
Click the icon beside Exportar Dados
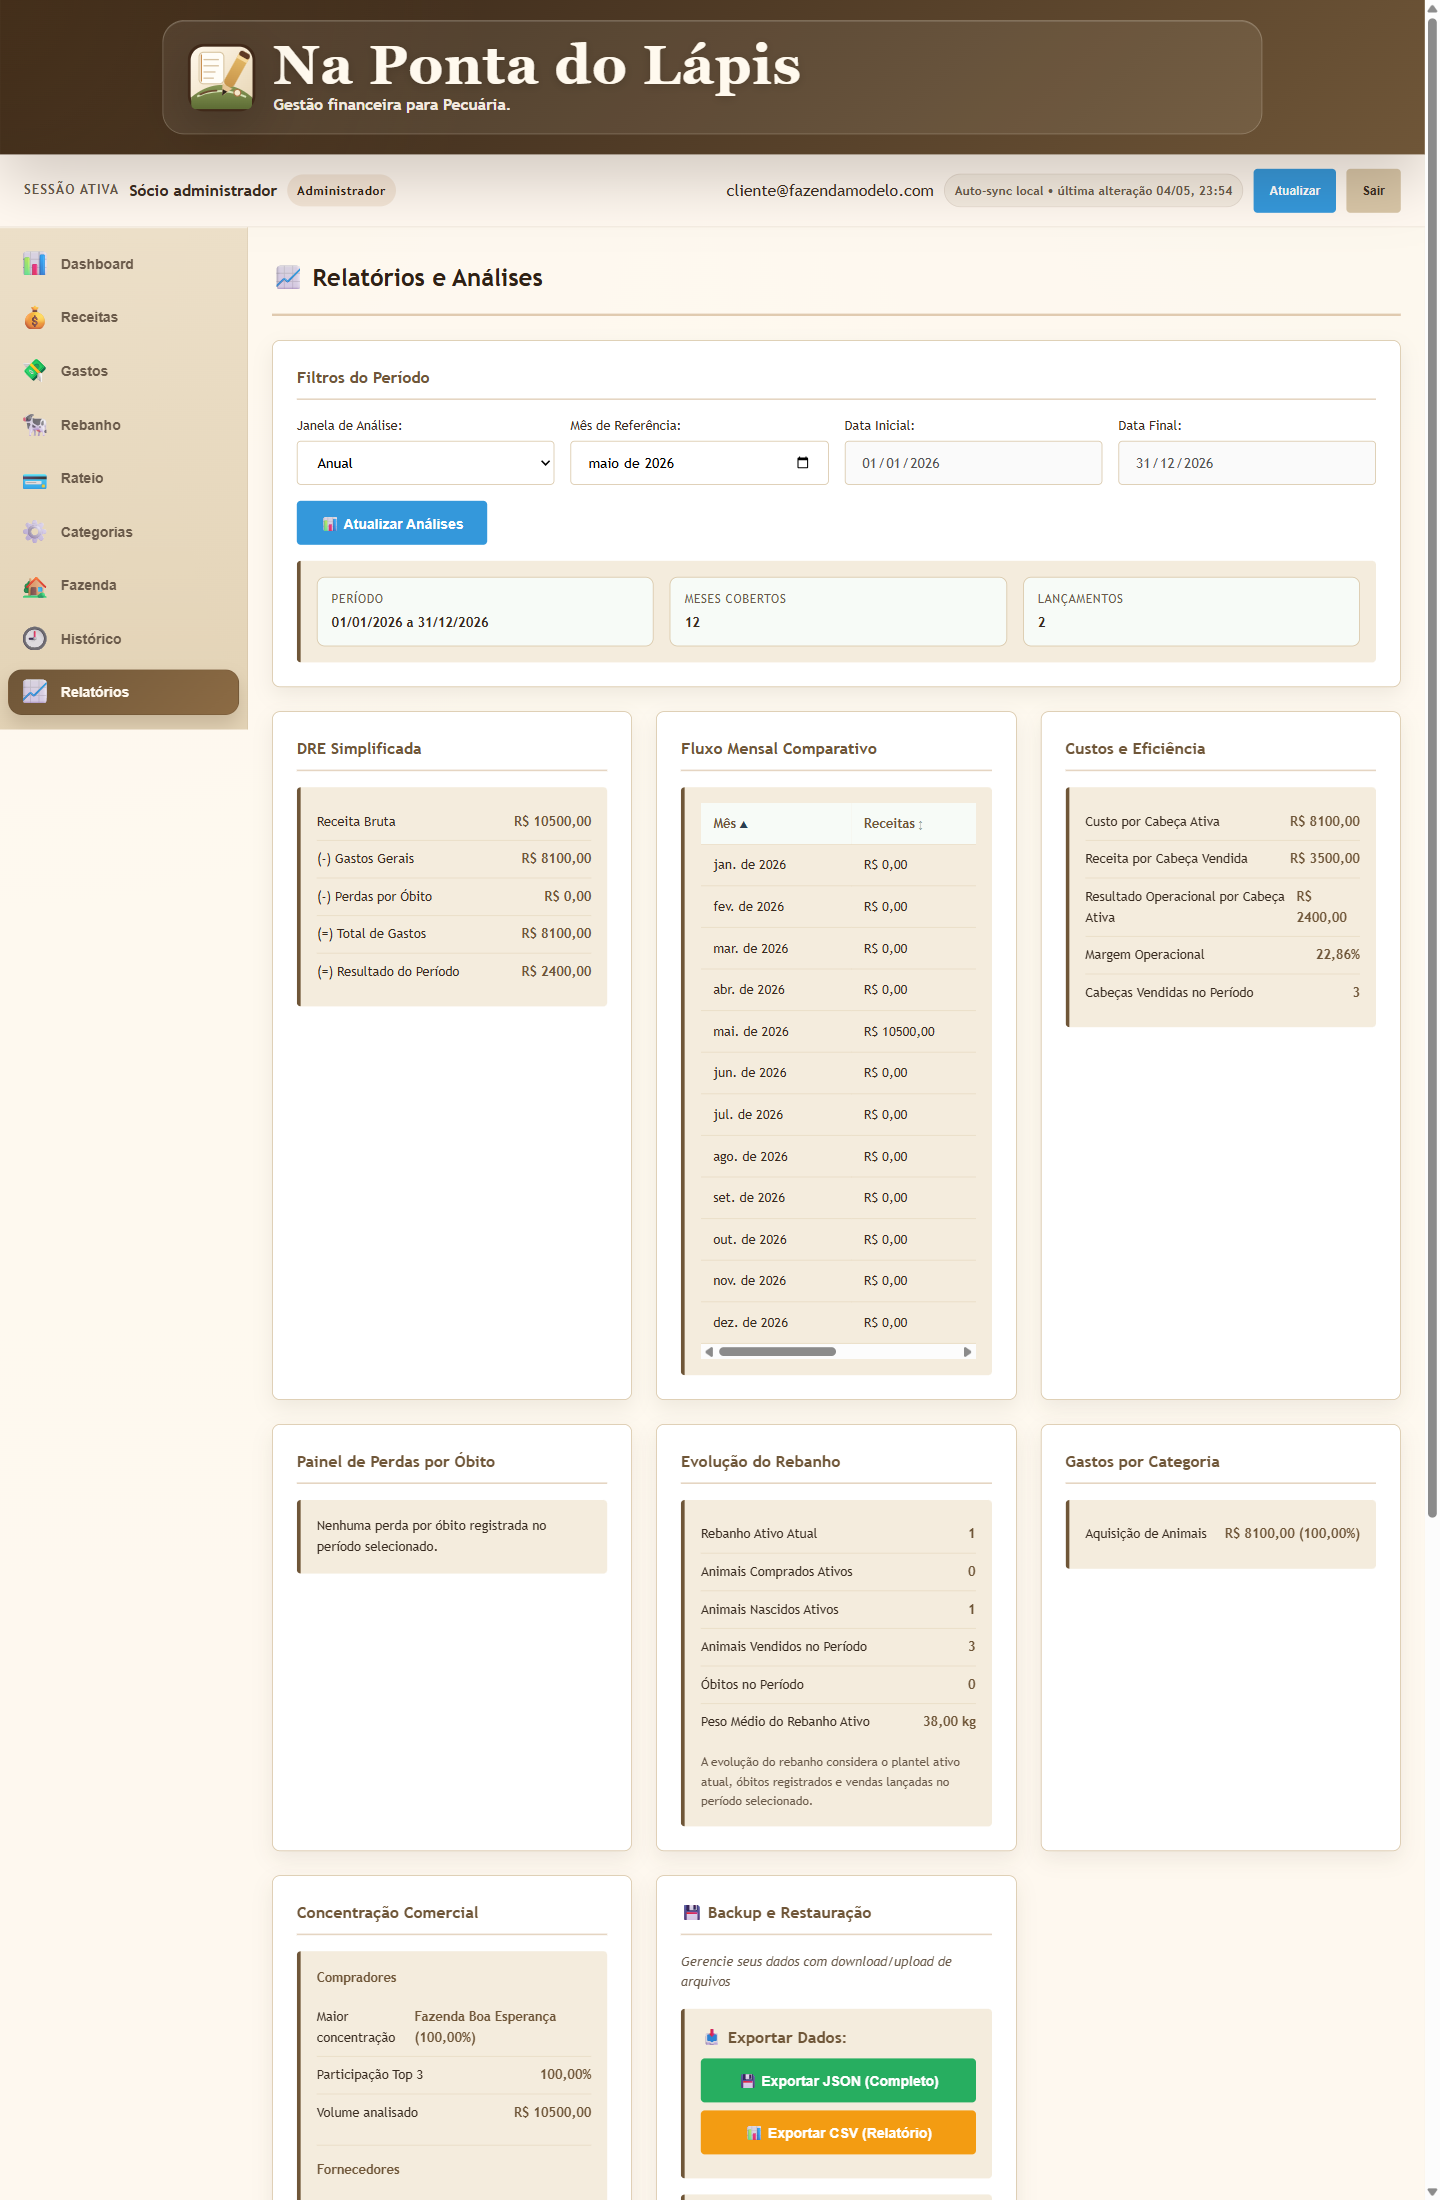[x=712, y=2037]
